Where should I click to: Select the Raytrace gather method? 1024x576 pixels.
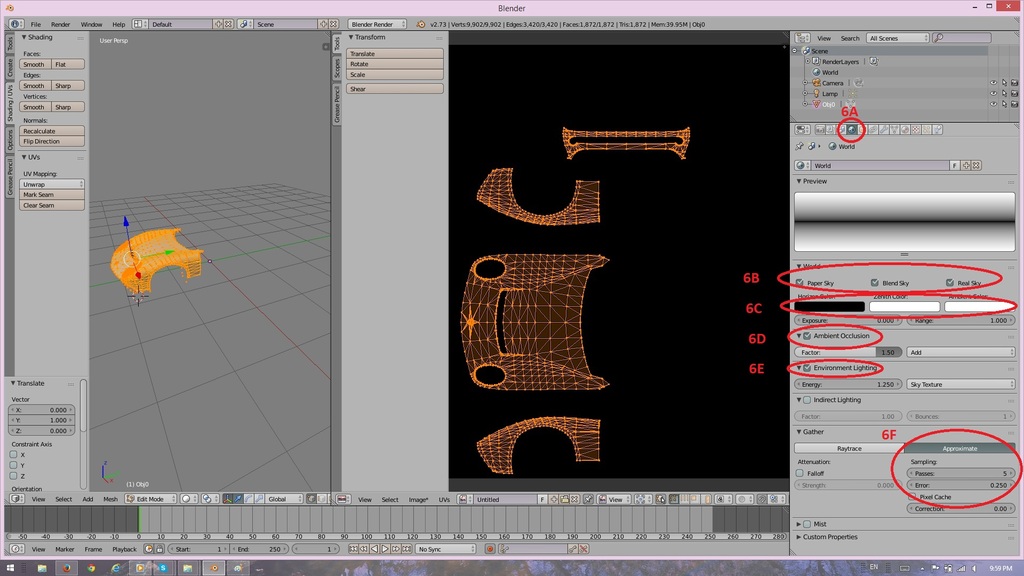849,448
